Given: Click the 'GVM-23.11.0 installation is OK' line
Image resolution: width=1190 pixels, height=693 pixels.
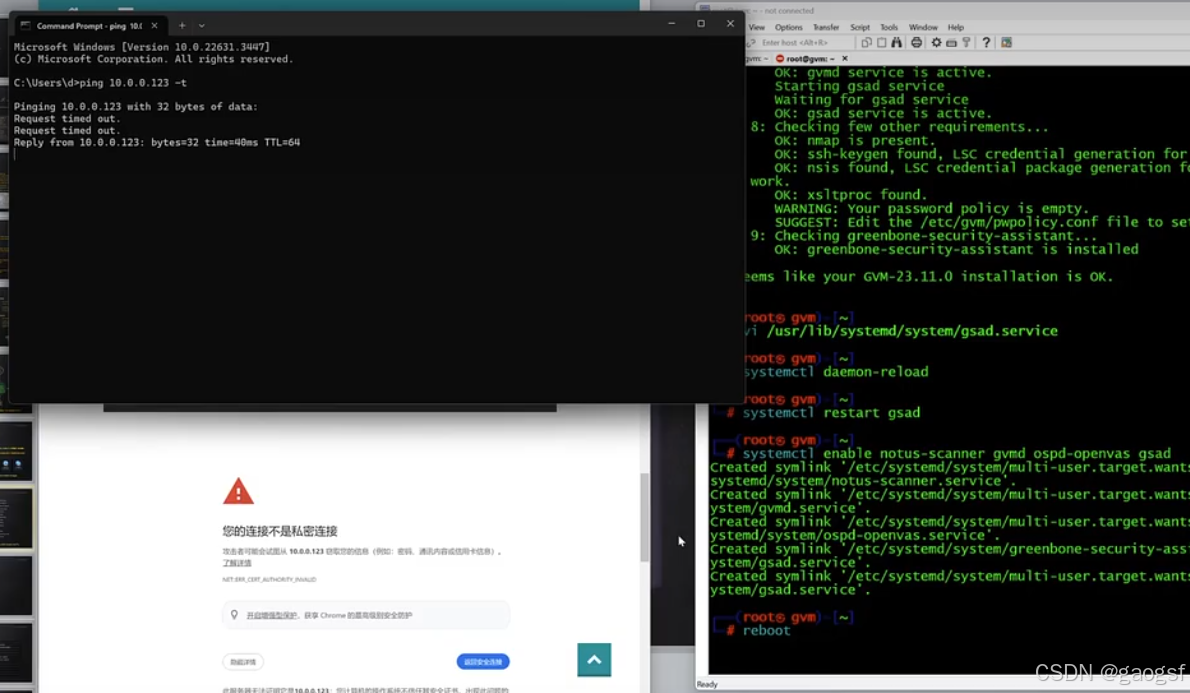Looking at the screenshot, I should point(928,277).
